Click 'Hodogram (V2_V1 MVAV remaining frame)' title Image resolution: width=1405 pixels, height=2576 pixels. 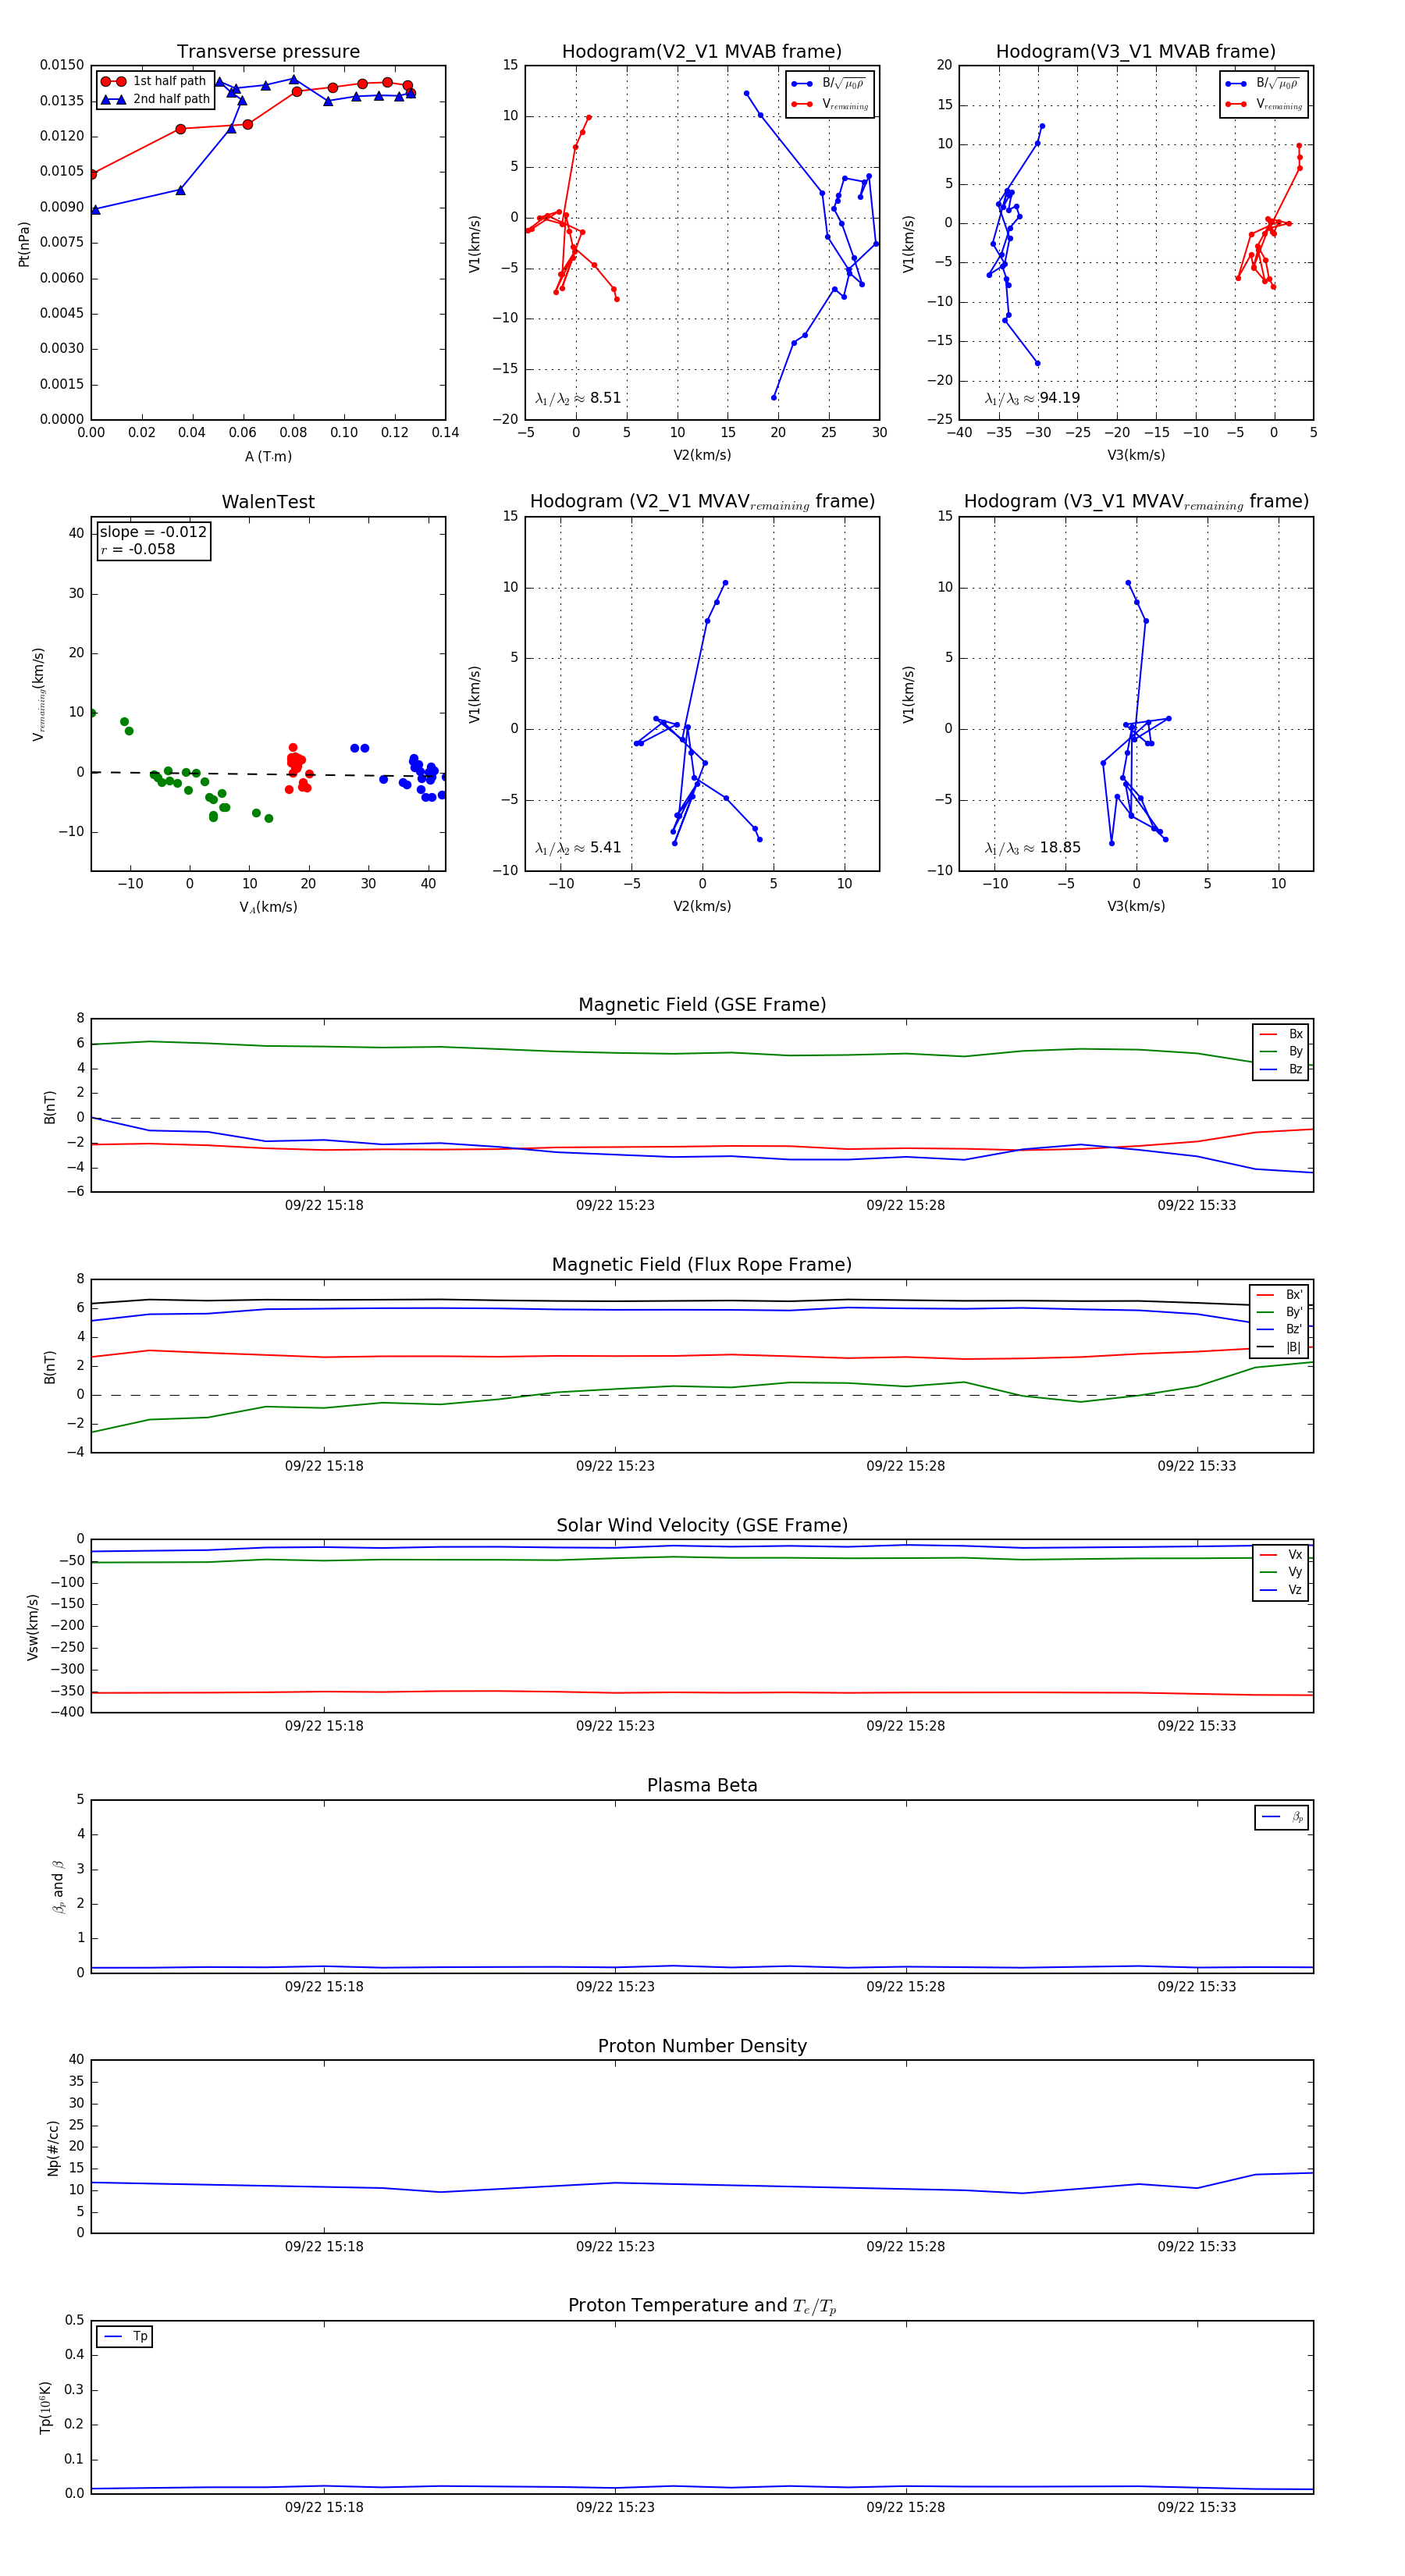coord(702,502)
